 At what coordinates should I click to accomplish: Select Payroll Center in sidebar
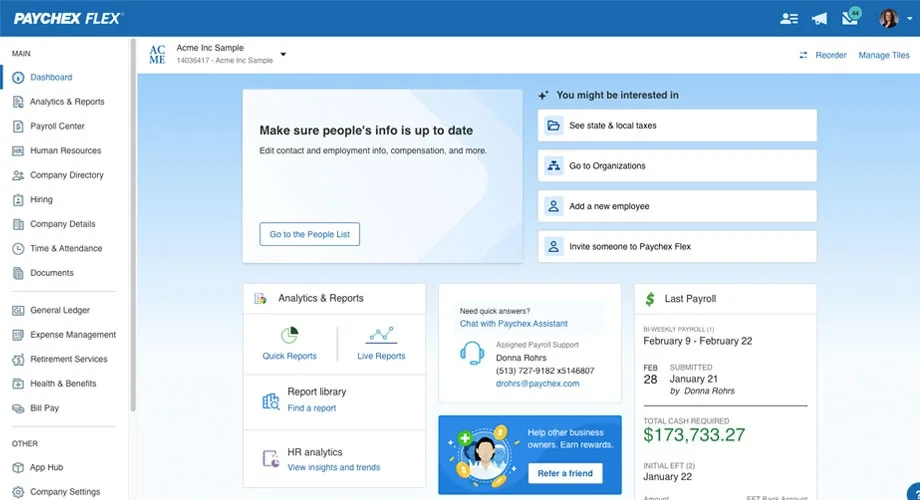(58, 126)
